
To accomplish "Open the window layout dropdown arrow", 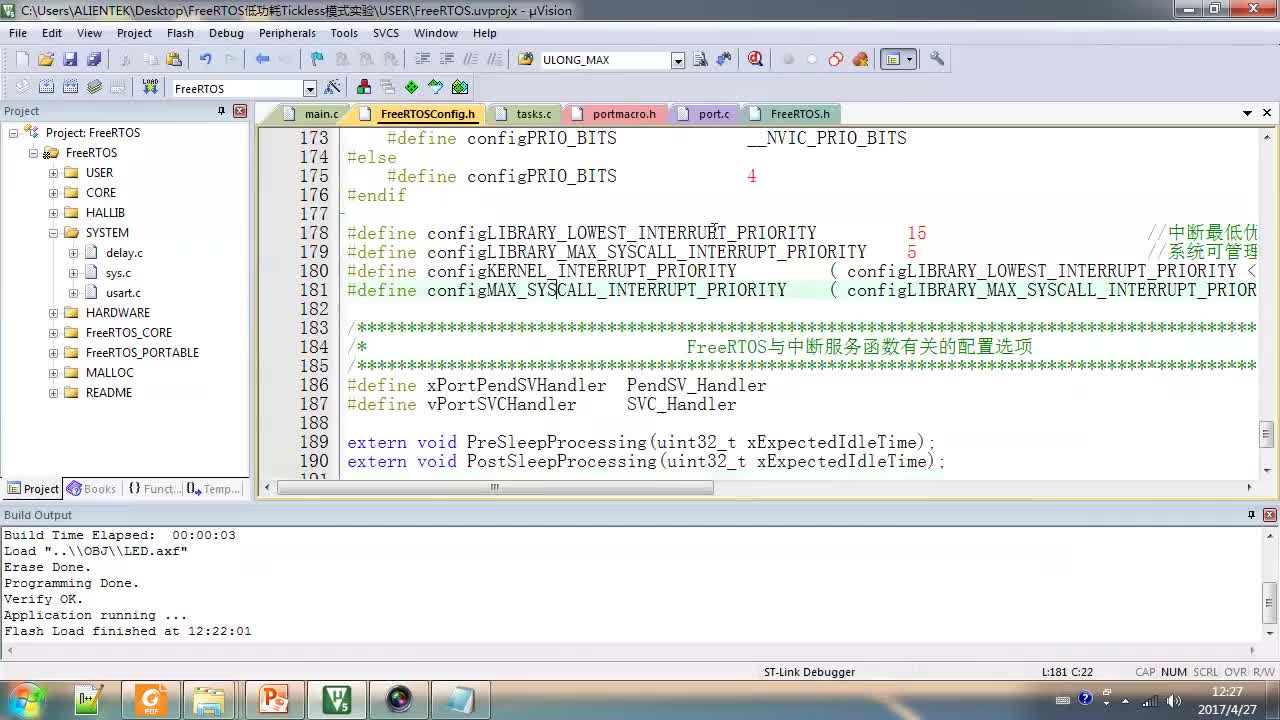I will [909, 59].
